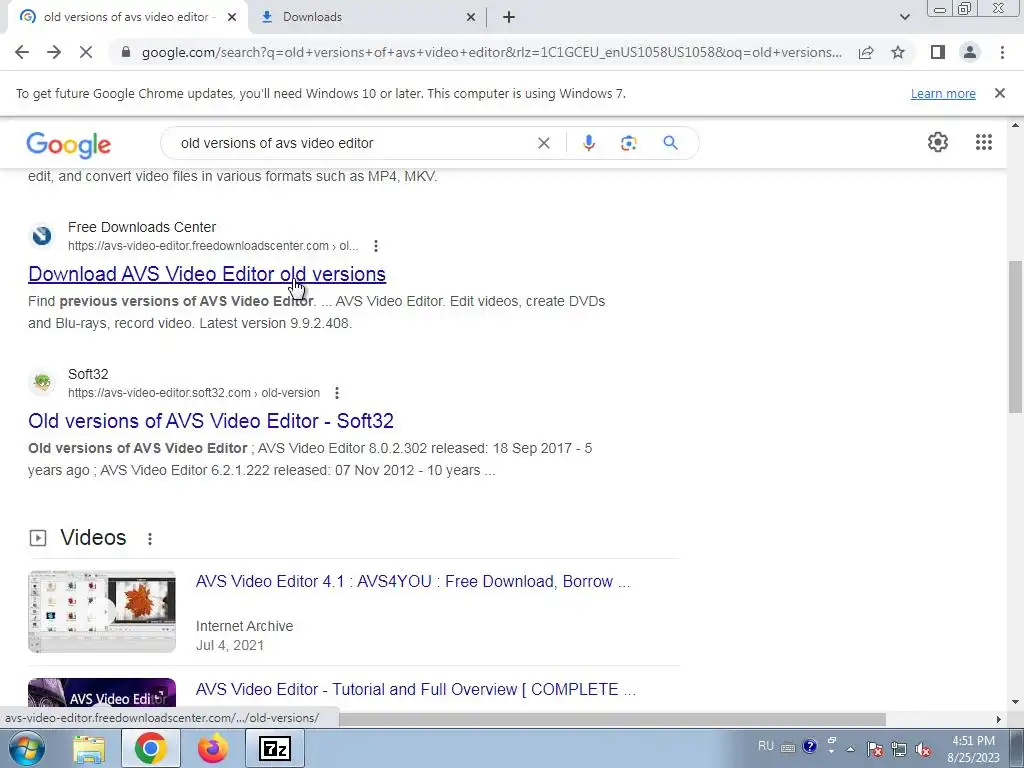This screenshot has width=1024, height=768.
Task: Click the Free Downloads Center site name
Action: (142, 227)
